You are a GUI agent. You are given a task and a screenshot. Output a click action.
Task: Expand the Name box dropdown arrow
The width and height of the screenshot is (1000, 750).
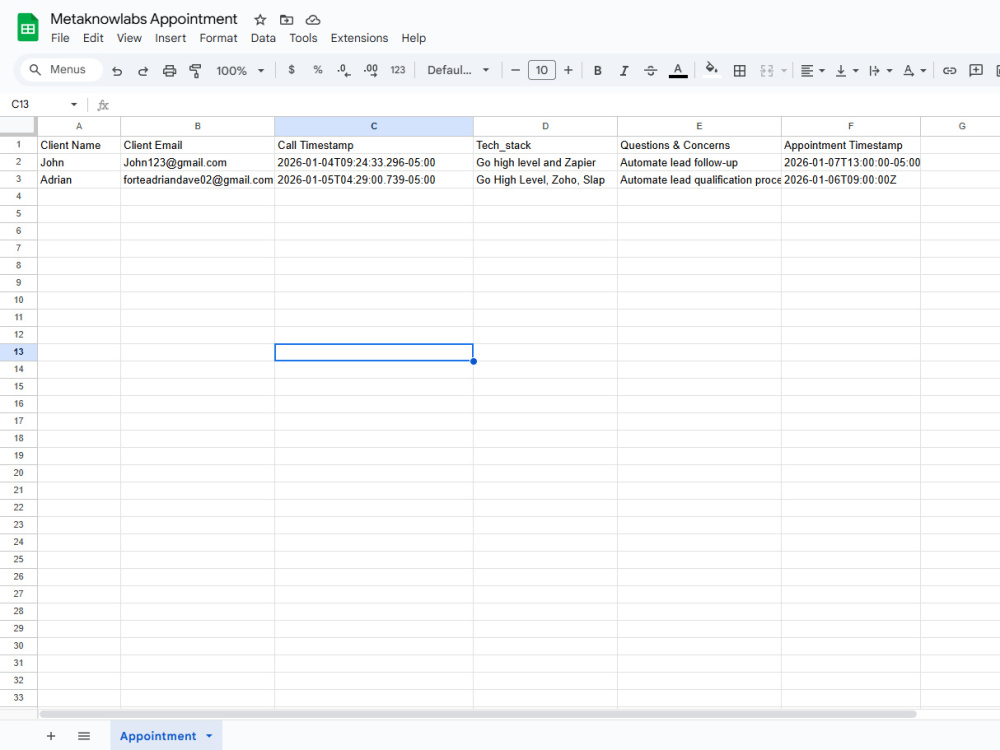[74, 104]
